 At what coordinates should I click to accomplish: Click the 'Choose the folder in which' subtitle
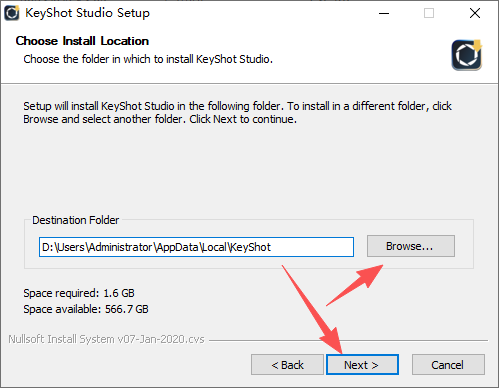coord(148,59)
